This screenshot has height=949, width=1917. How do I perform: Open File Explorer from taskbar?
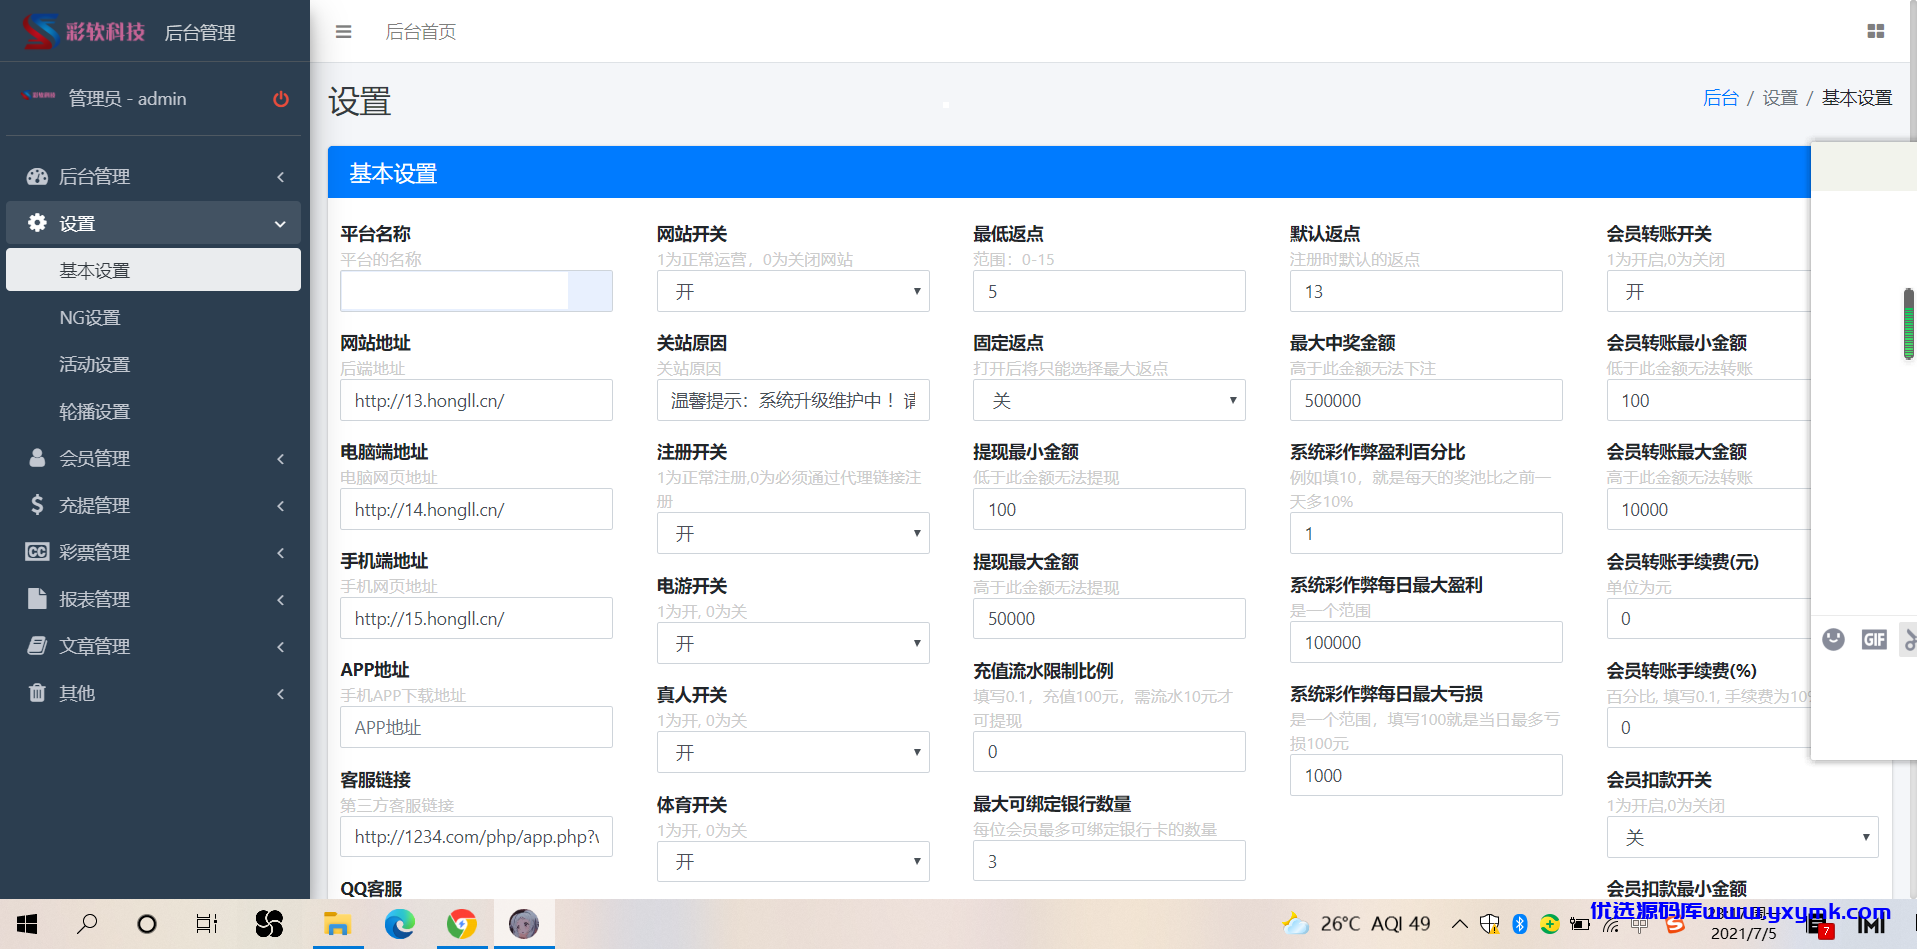(x=337, y=924)
